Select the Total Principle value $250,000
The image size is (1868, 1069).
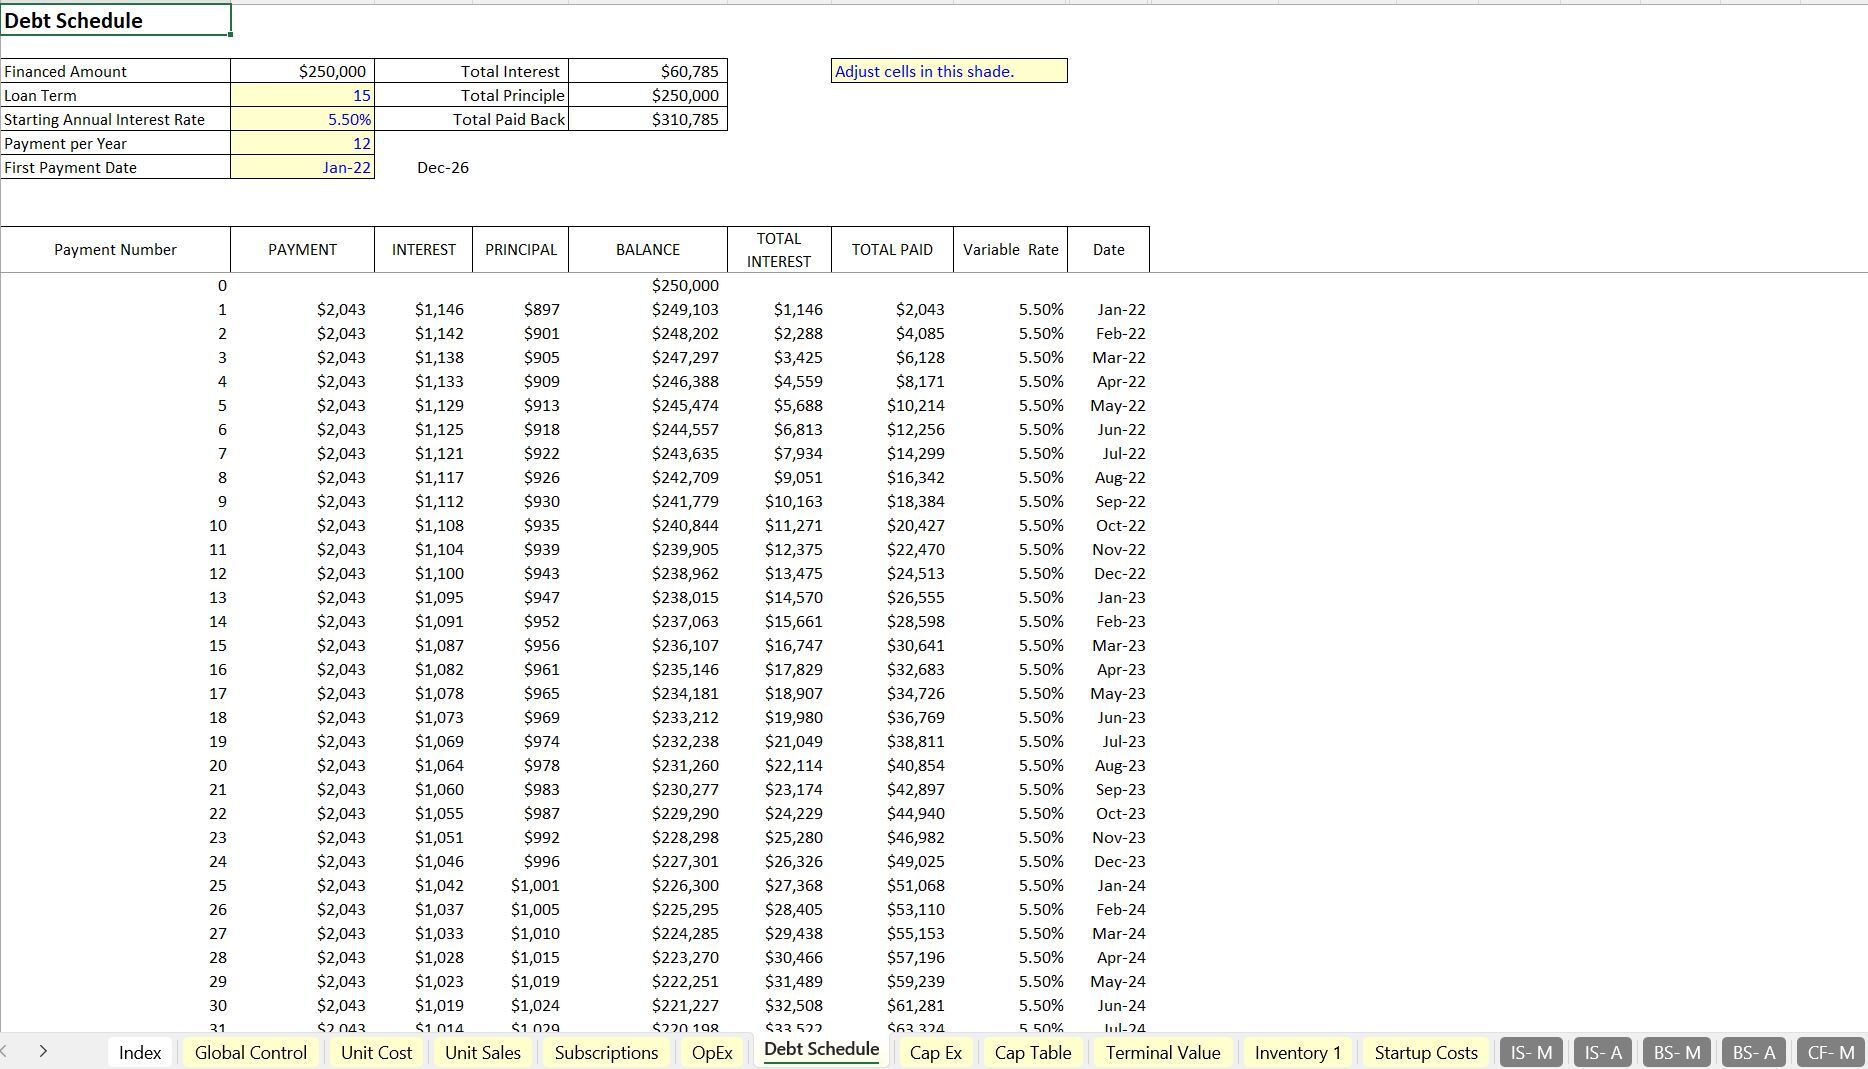point(648,95)
